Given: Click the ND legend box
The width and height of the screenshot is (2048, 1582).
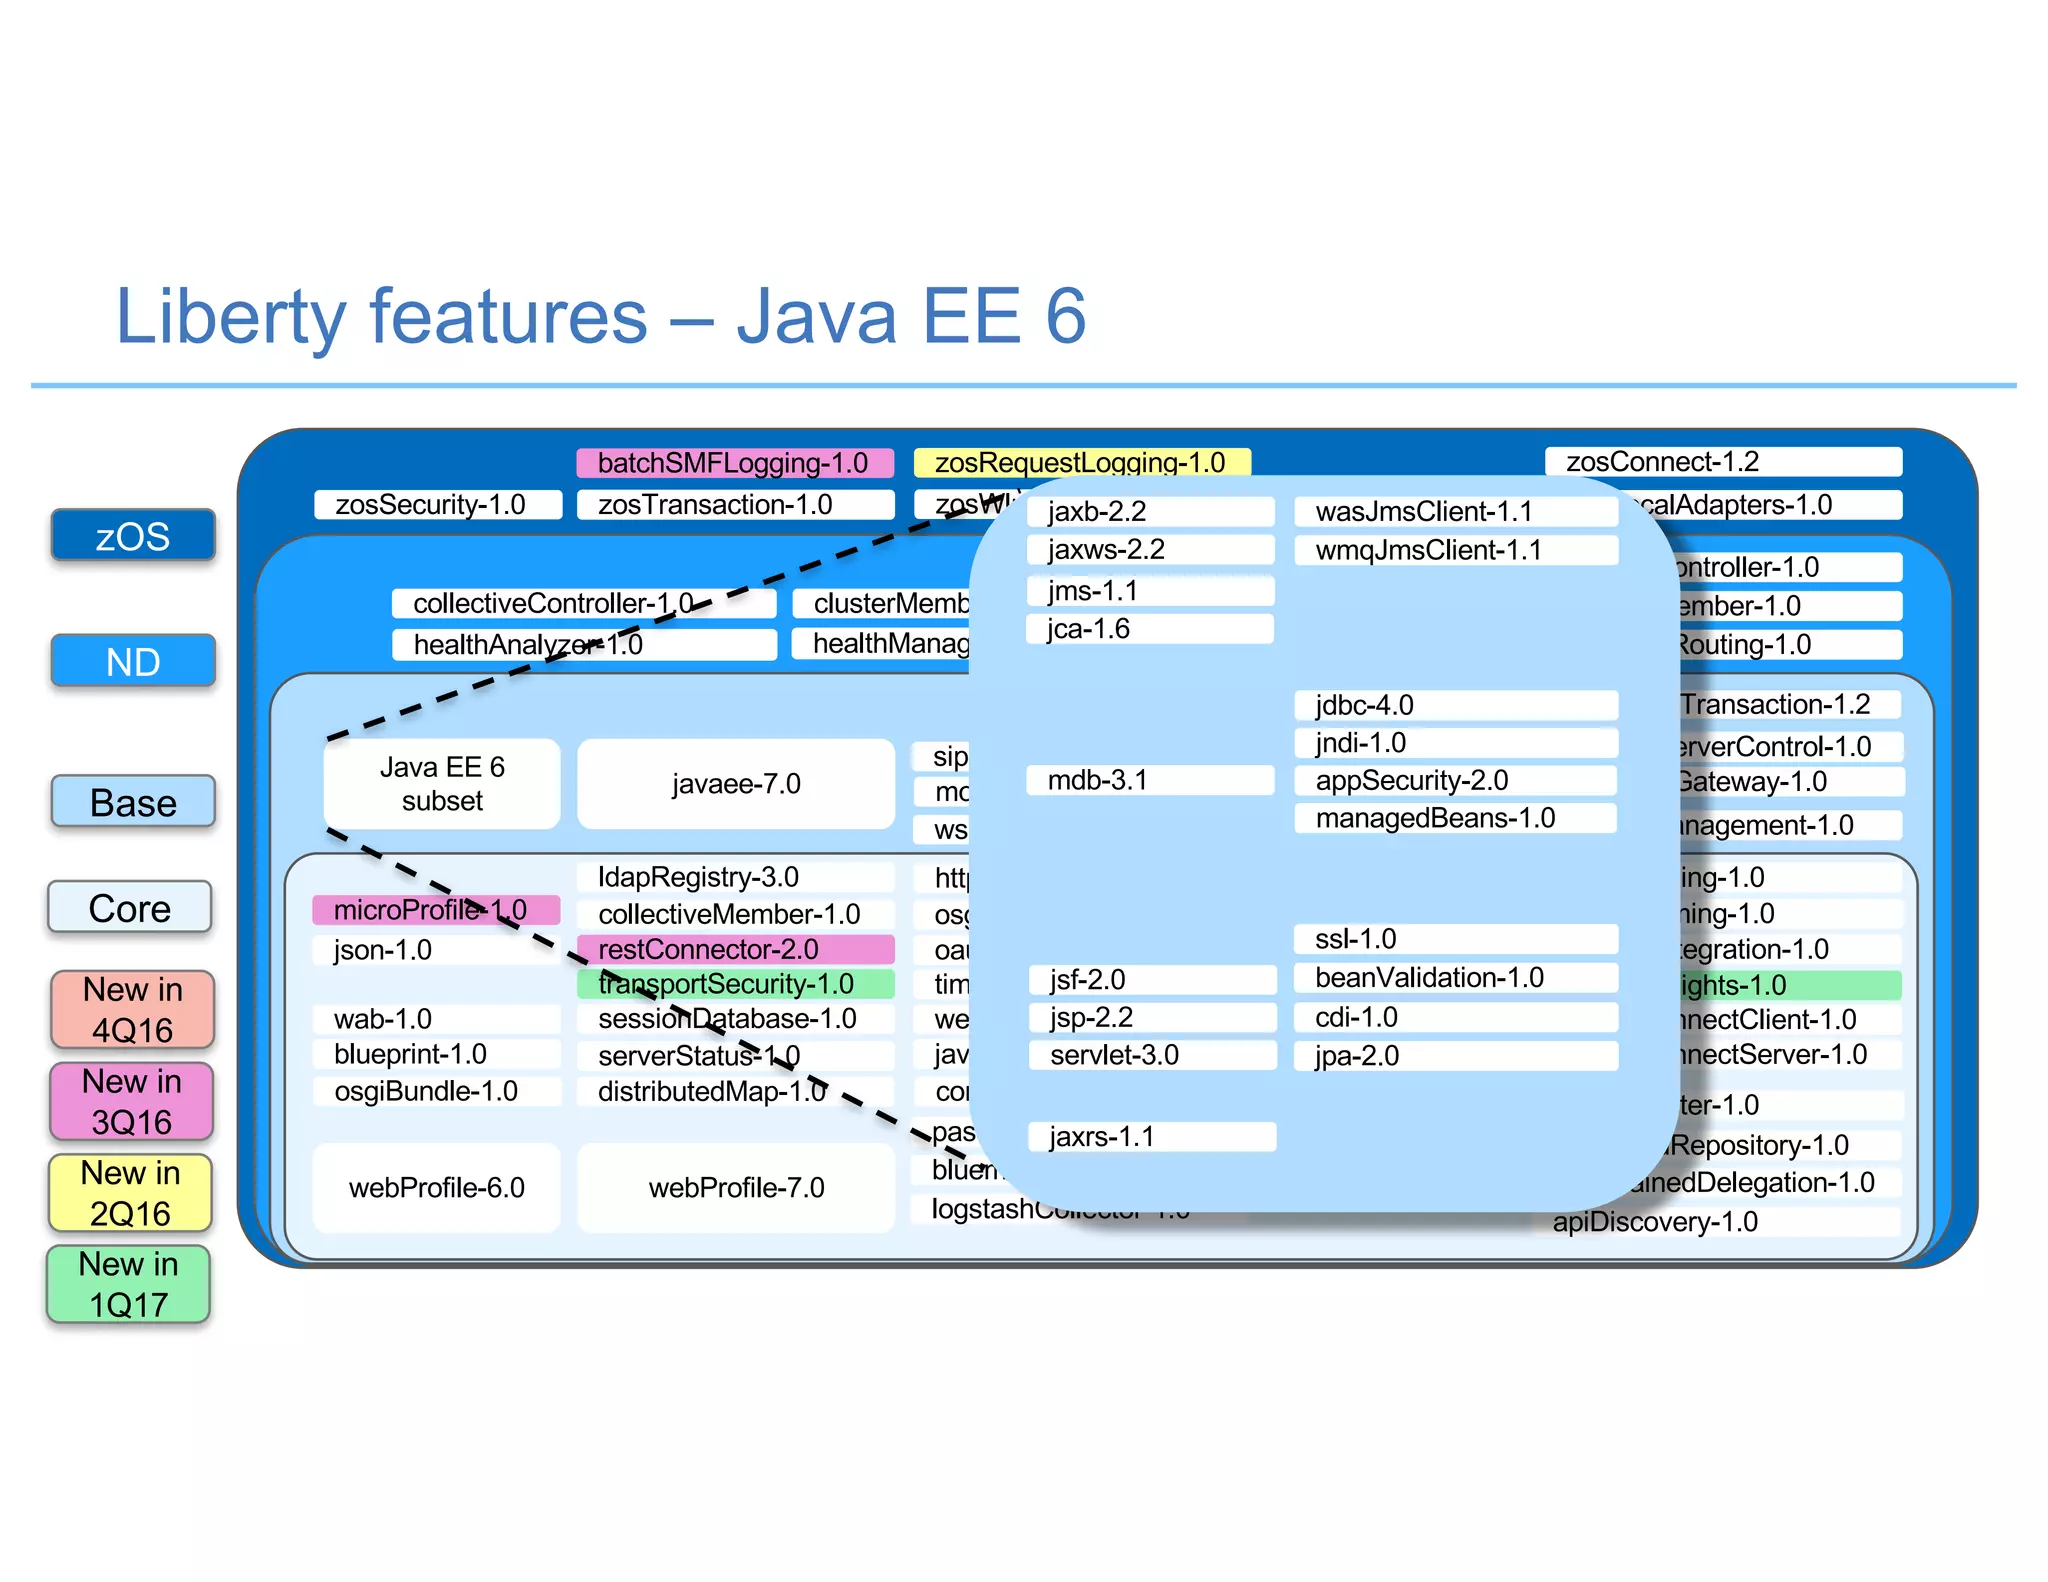Looking at the screenshot, I should (x=133, y=661).
